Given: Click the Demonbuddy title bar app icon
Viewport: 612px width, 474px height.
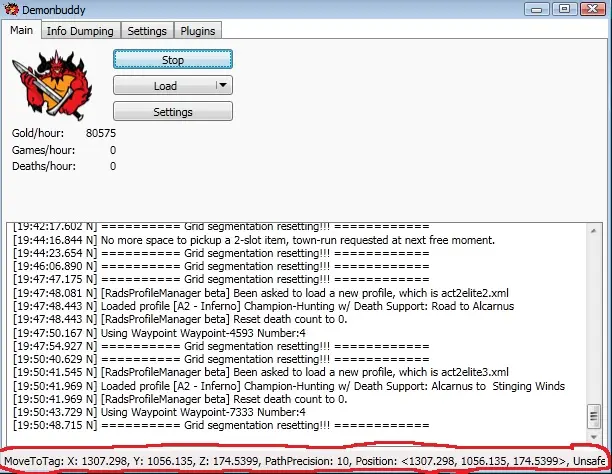Looking at the screenshot, I should tap(11, 9).
